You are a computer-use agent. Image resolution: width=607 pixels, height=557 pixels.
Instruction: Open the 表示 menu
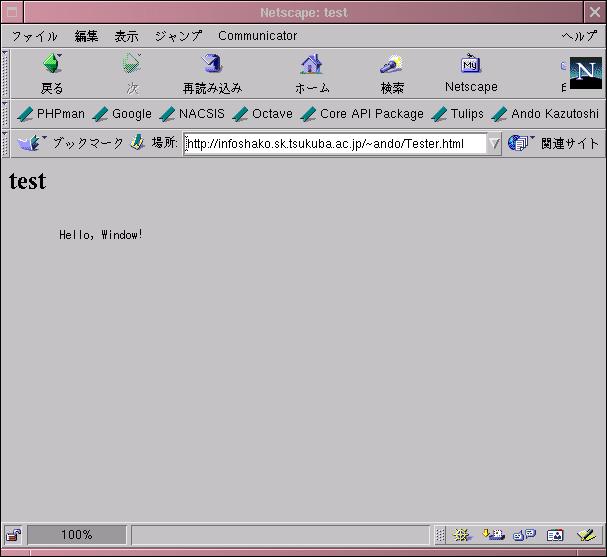(126, 36)
